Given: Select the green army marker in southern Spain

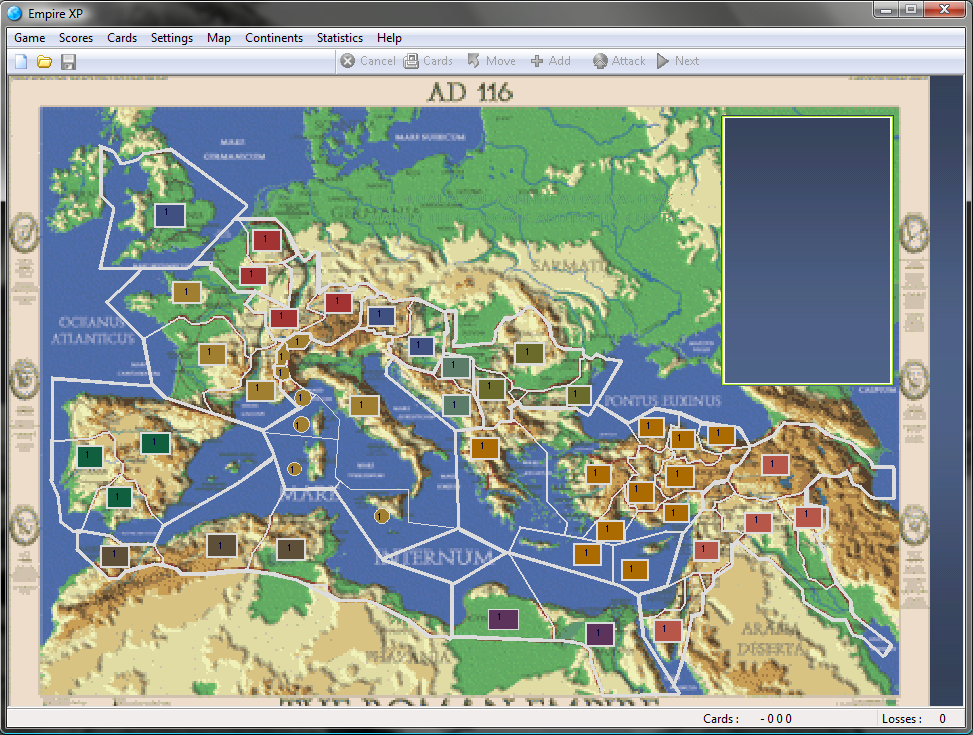Looking at the screenshot, I should tap(119, 497).
